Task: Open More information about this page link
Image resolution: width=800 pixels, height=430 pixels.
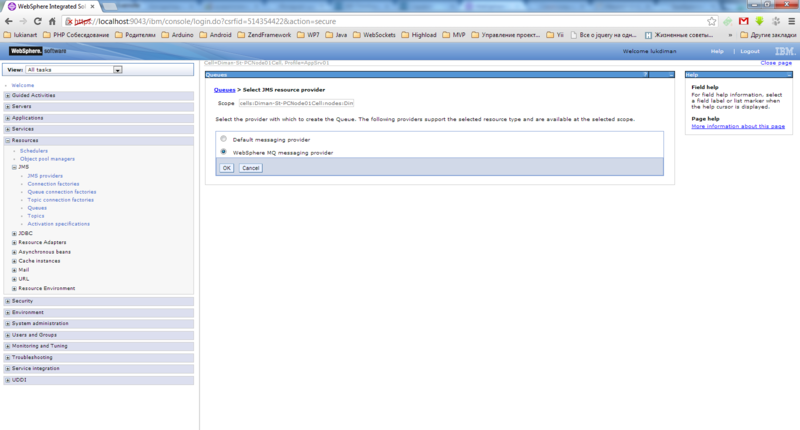Action: 738,127
